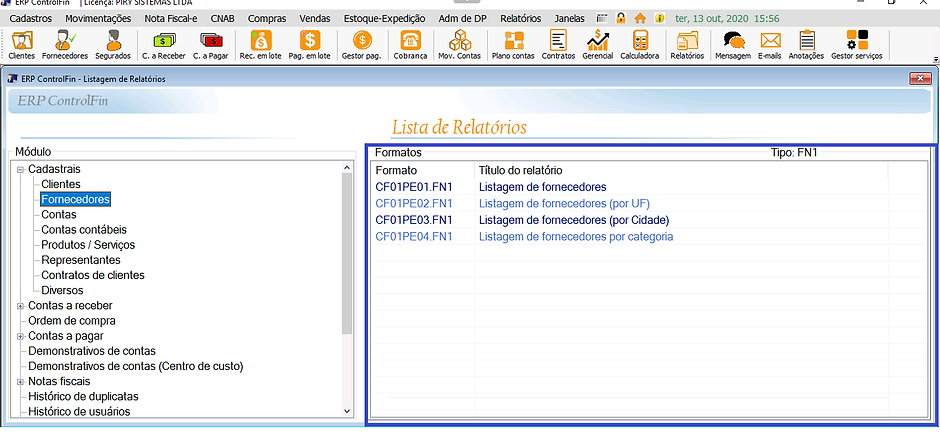Open the Nota Fiscal-e menu
The width and height of the screenshot is (940, 445).
tap(171, 19)
